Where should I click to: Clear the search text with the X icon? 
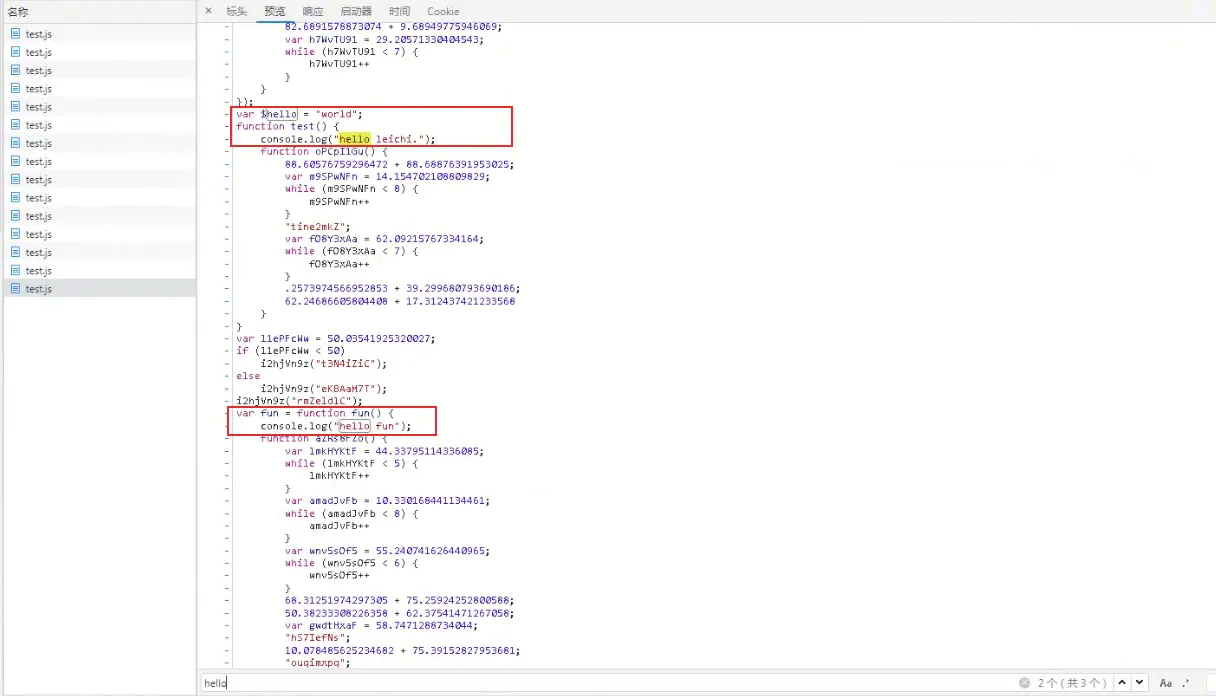pyautogui.click(x=1024, y=683)
